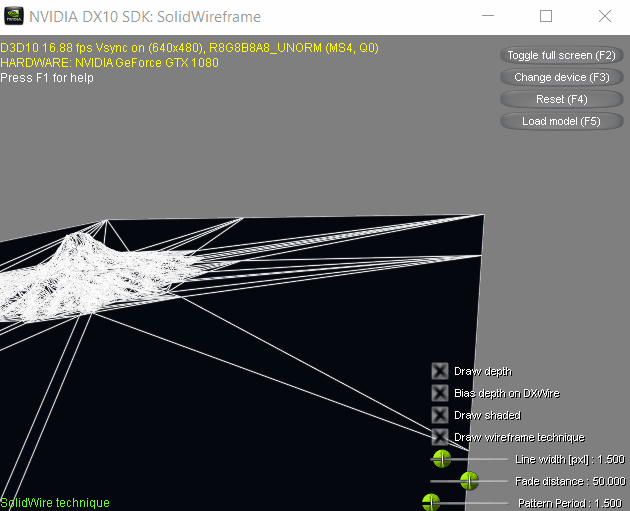Click right end of Line width slider track

tap(505, 459)
